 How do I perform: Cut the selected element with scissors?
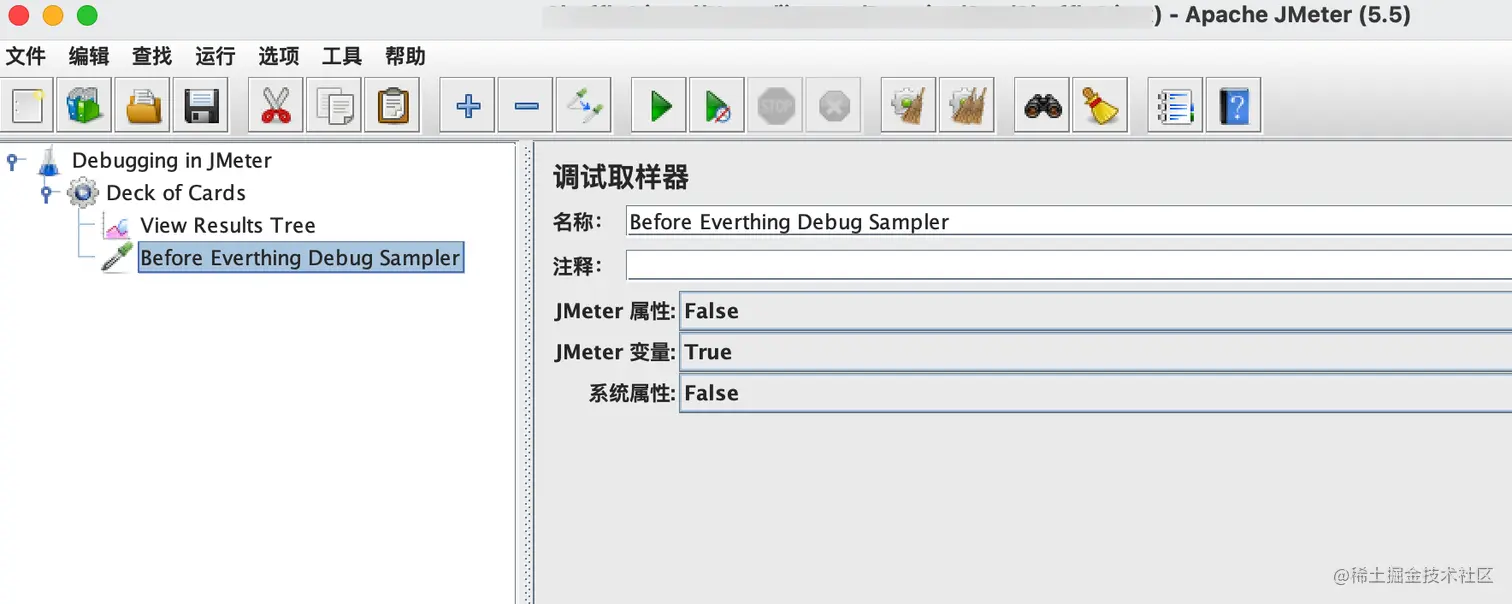pos(276,105)
